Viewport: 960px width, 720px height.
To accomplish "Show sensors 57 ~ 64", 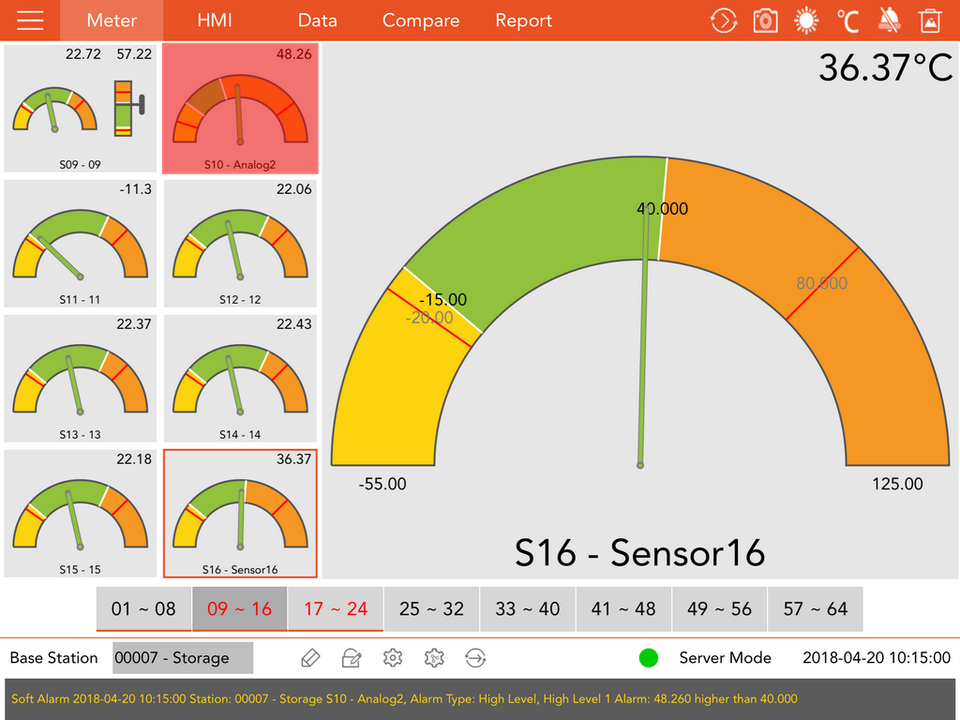I will pos(816,609).
